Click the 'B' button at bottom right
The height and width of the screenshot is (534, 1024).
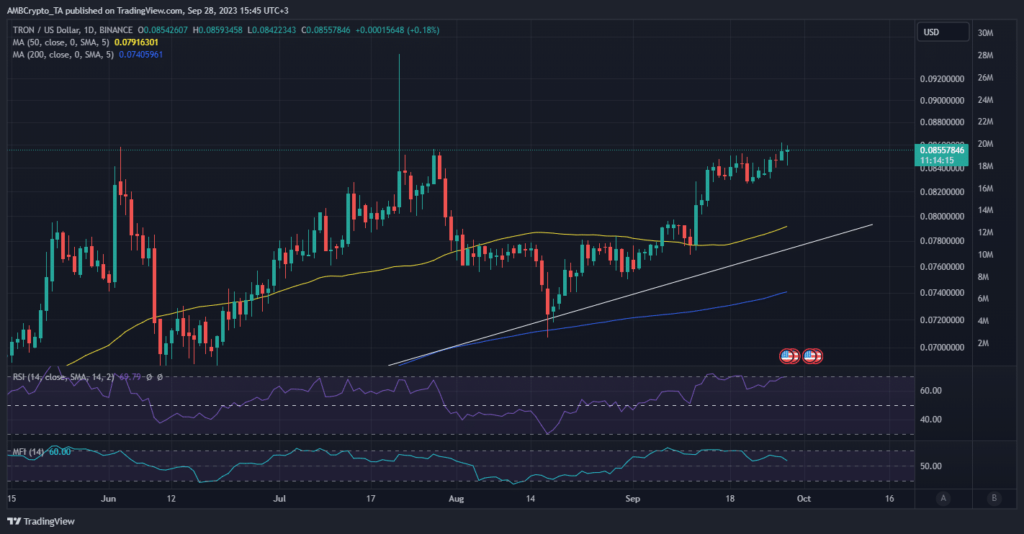(x=993, y=497)
